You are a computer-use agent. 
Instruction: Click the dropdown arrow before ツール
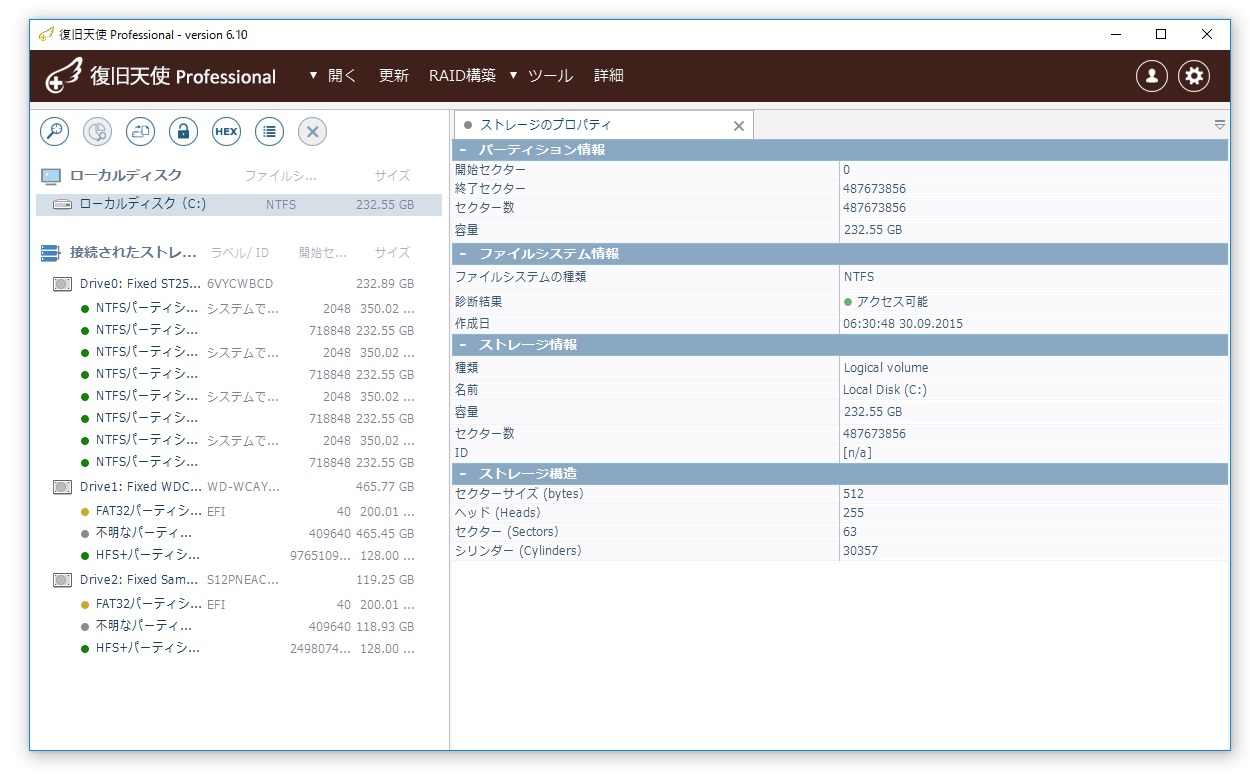(x=513, y=76)
